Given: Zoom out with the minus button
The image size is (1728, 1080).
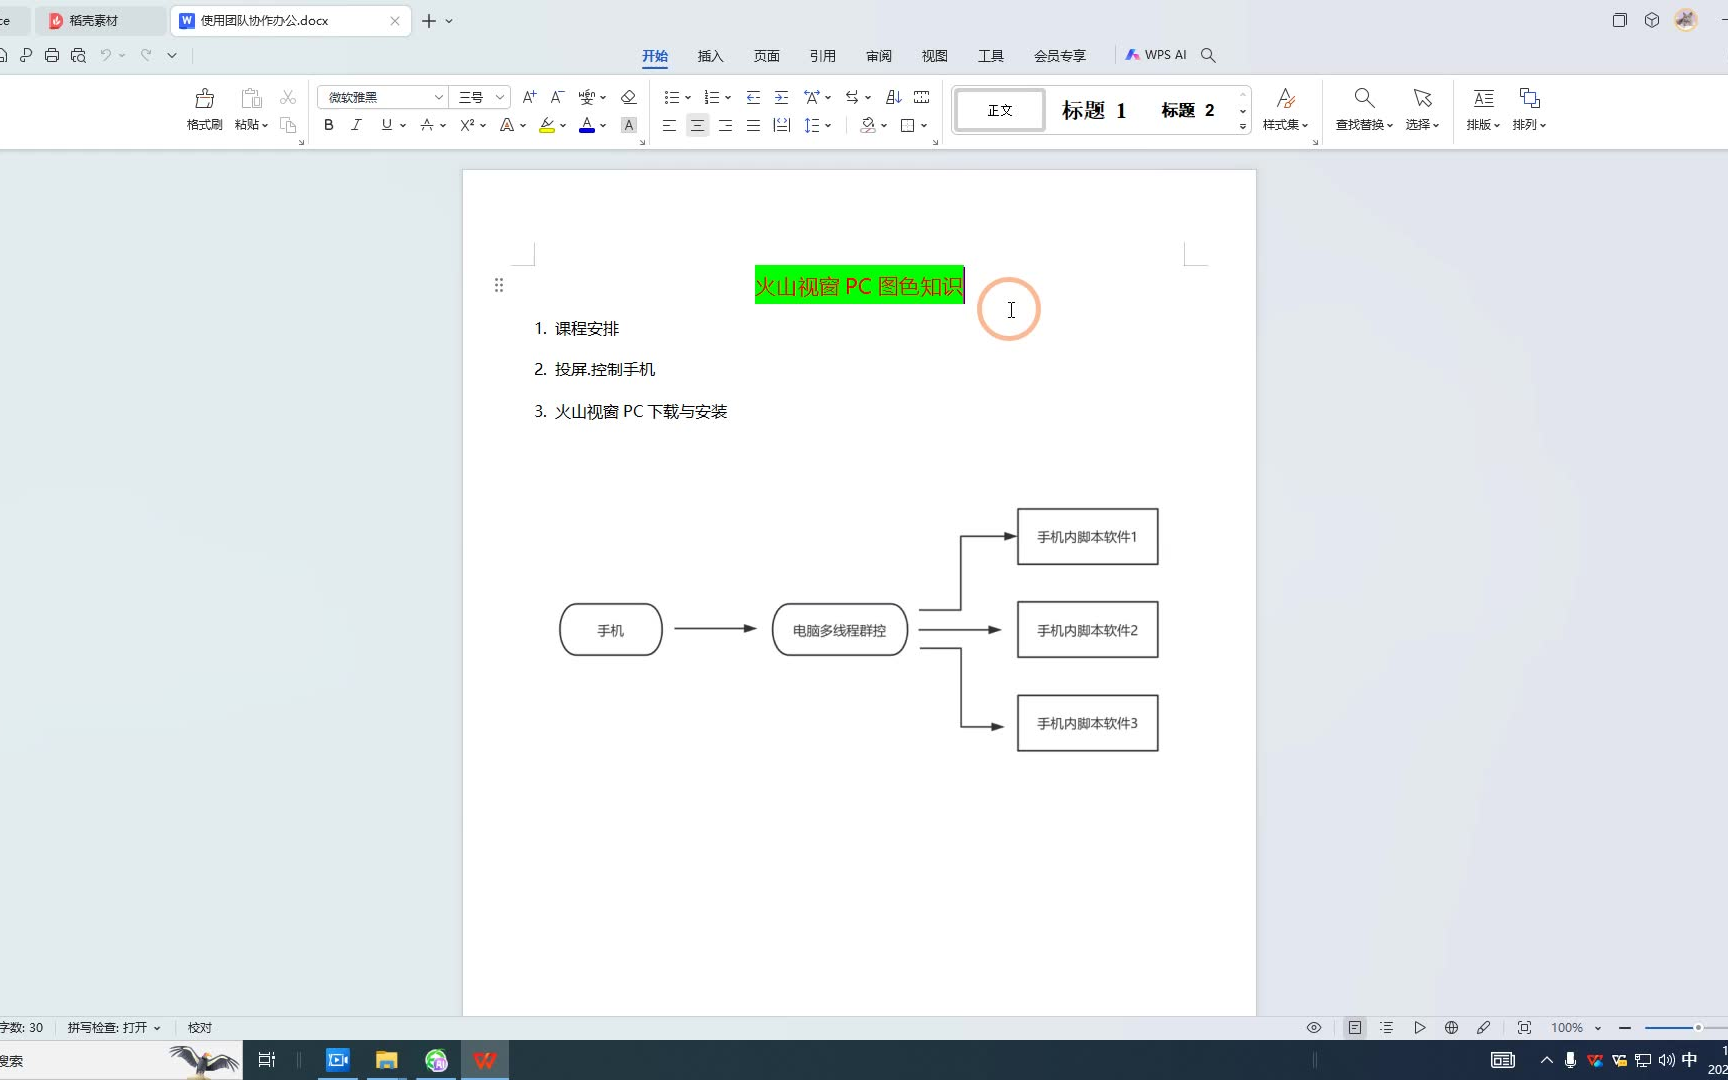Looking at the screenshot, I should 1625,1027.
